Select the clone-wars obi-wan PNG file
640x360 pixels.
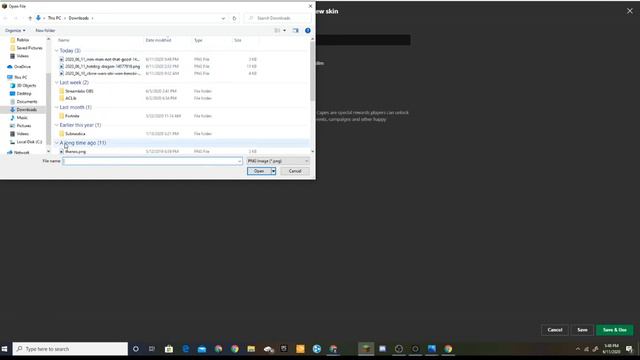point(102,73)
